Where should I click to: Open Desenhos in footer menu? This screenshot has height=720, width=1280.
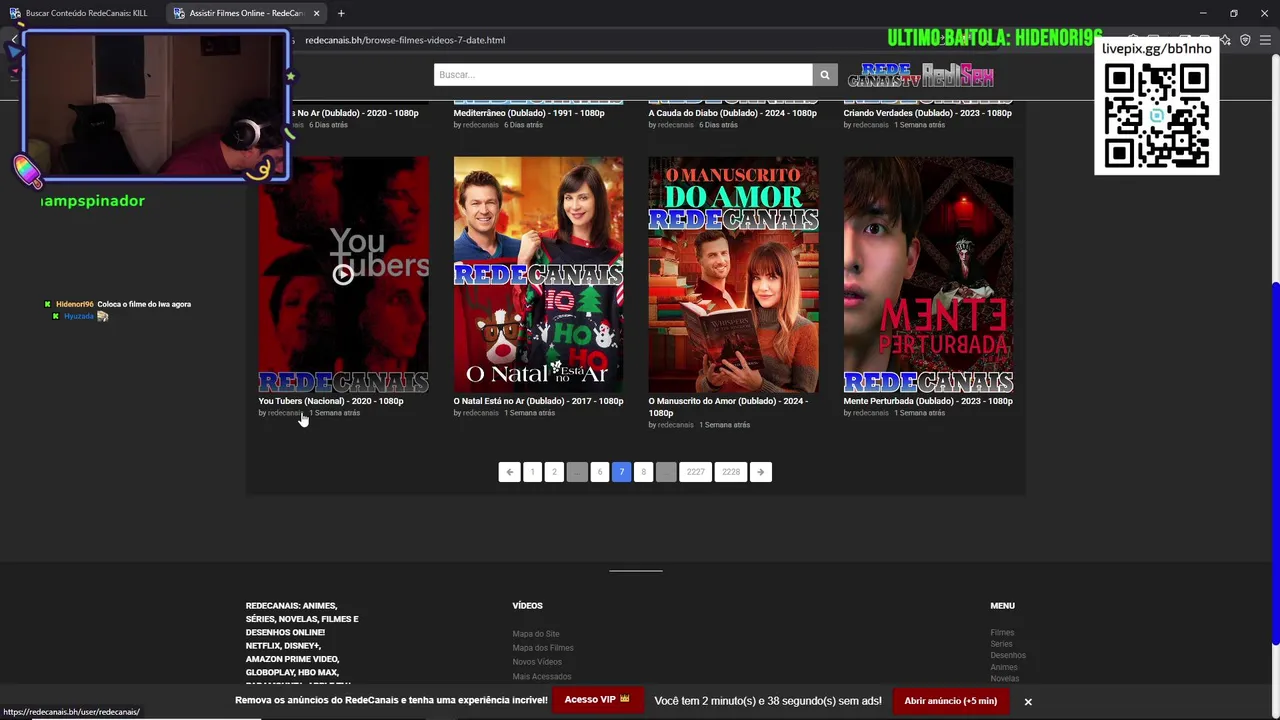click(x=1008, y=656)
